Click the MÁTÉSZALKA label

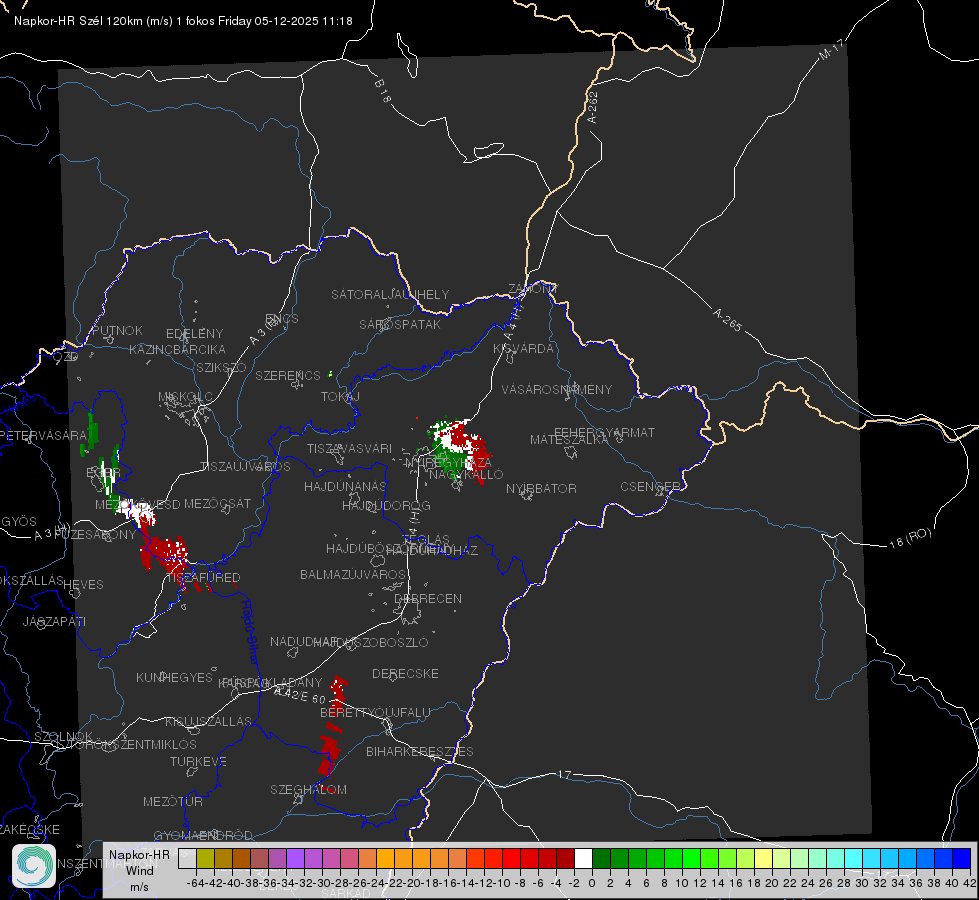point(569,440)
